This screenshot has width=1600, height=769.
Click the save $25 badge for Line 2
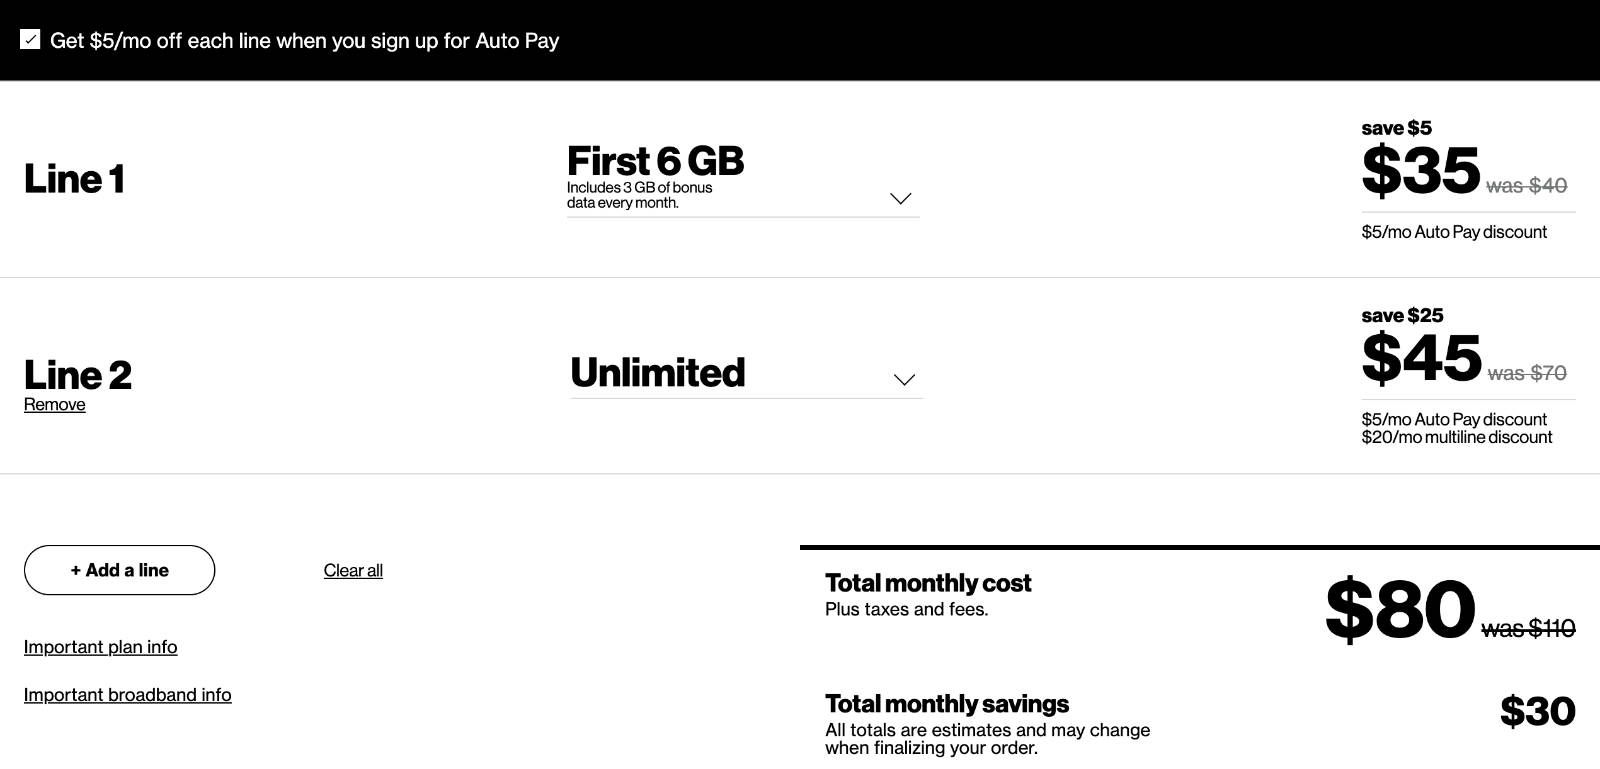[1402, 315]
